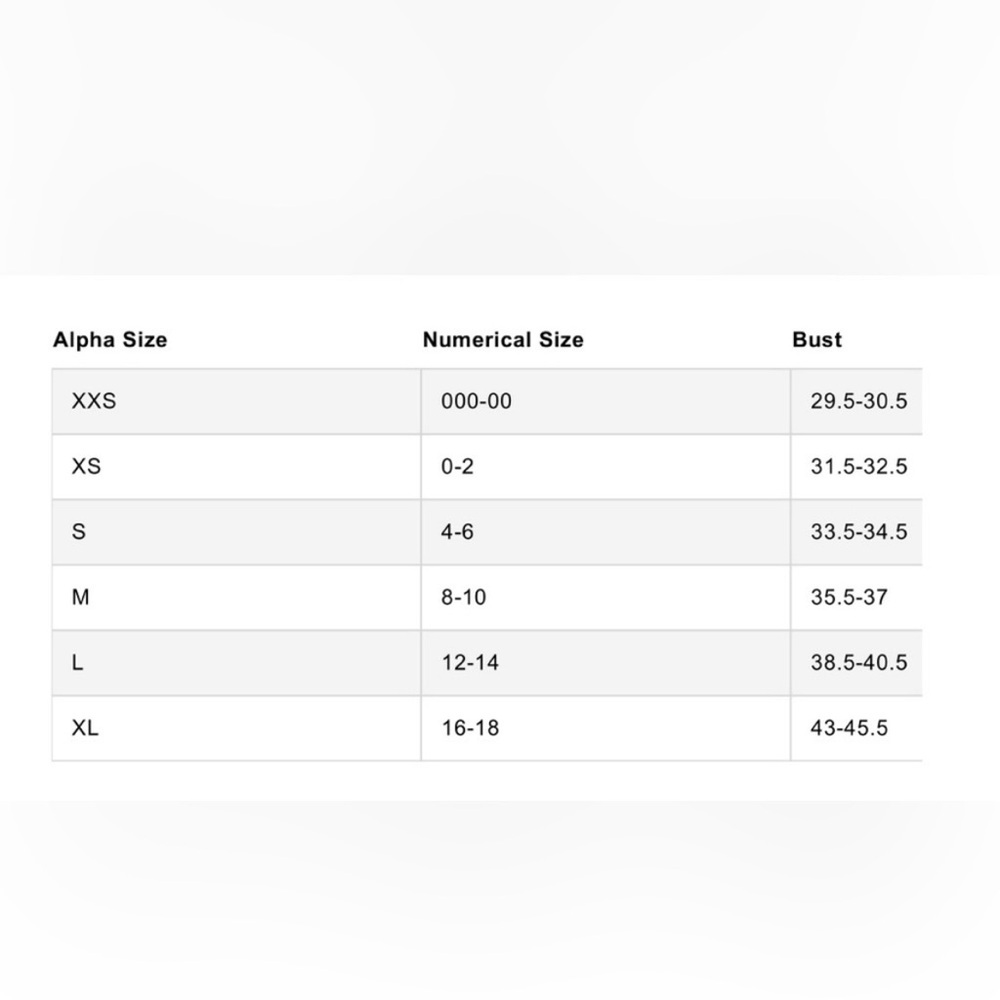This screenshot has height=1000, width=1000.
Task: Click the 000-00 numerical size cell
Action: [x=606, y=401]
